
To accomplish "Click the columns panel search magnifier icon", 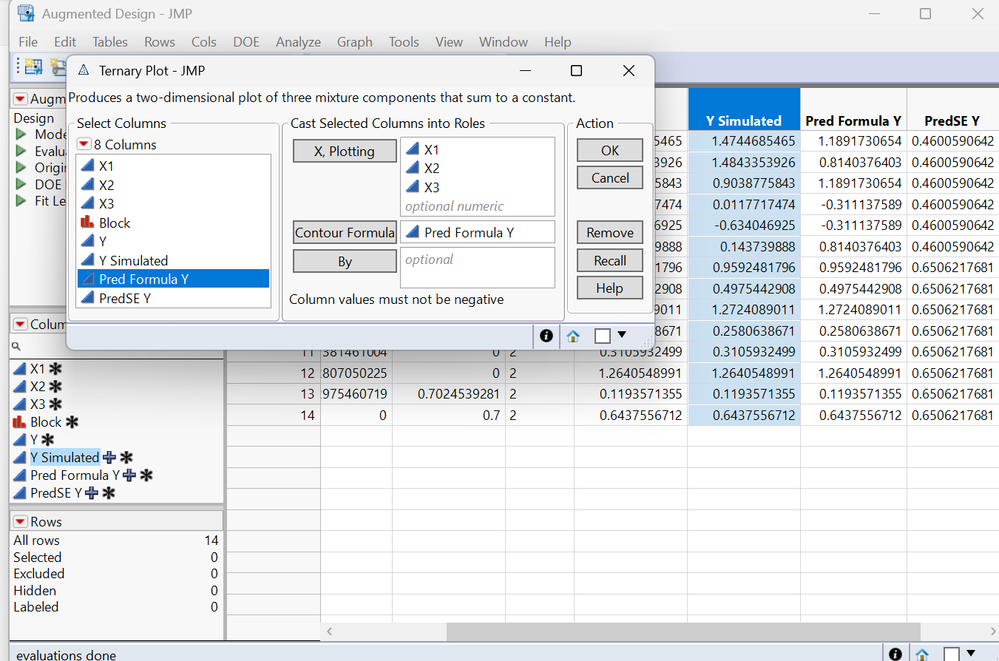I will [x=17, y=346].
